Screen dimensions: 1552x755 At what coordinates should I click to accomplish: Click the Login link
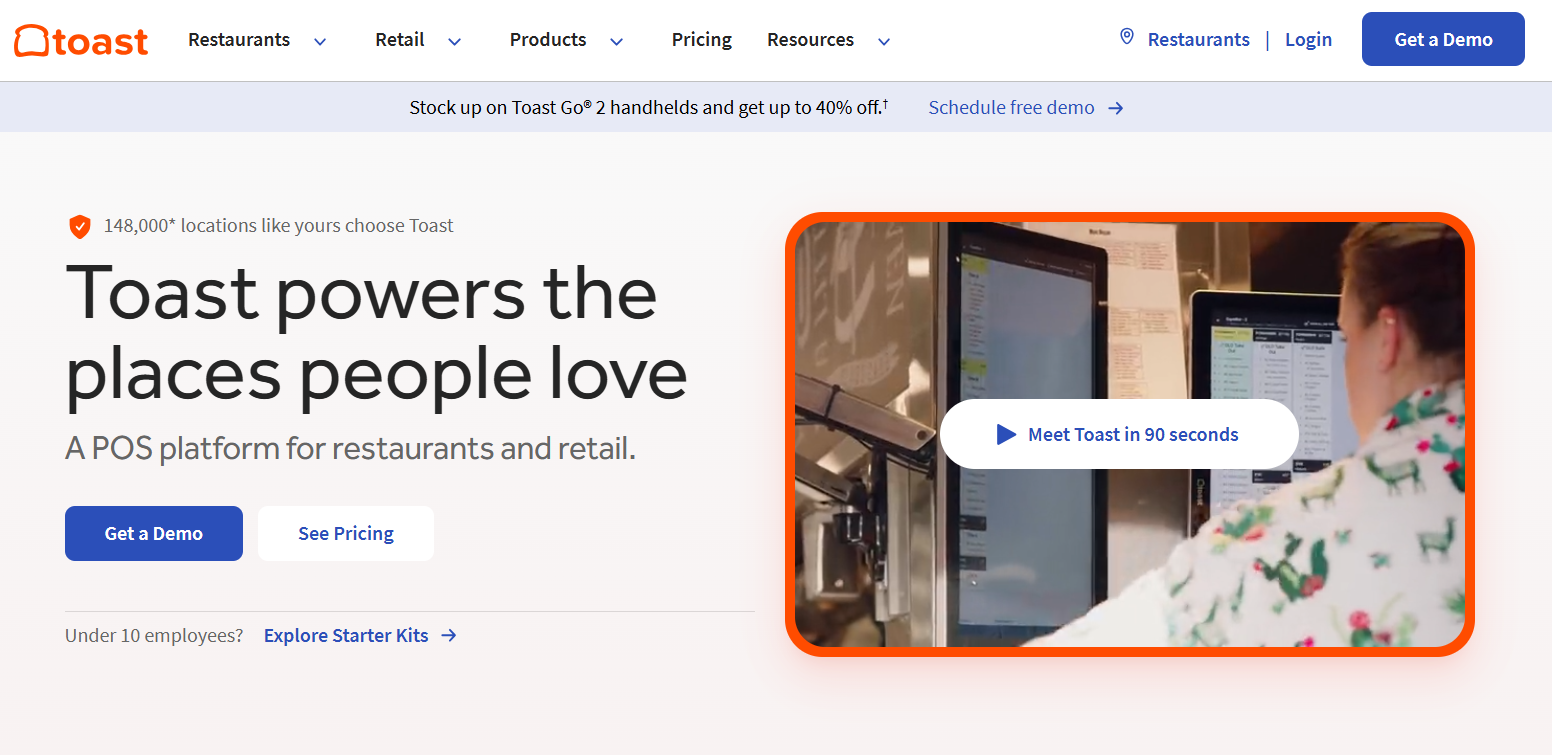[1308, 39]
